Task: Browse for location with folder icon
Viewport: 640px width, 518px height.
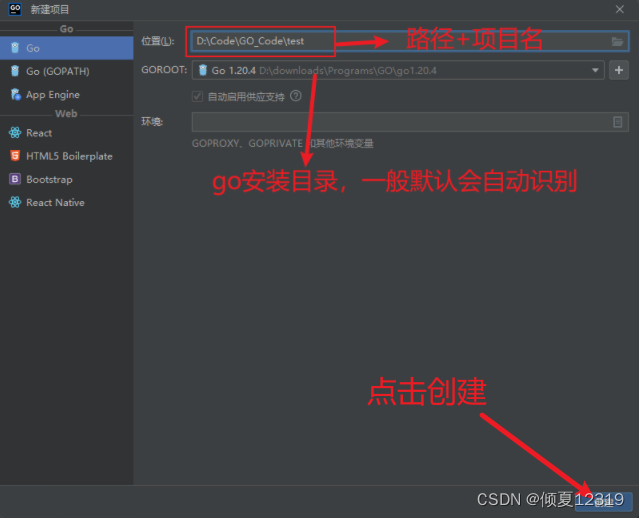Action: (618, 41)
